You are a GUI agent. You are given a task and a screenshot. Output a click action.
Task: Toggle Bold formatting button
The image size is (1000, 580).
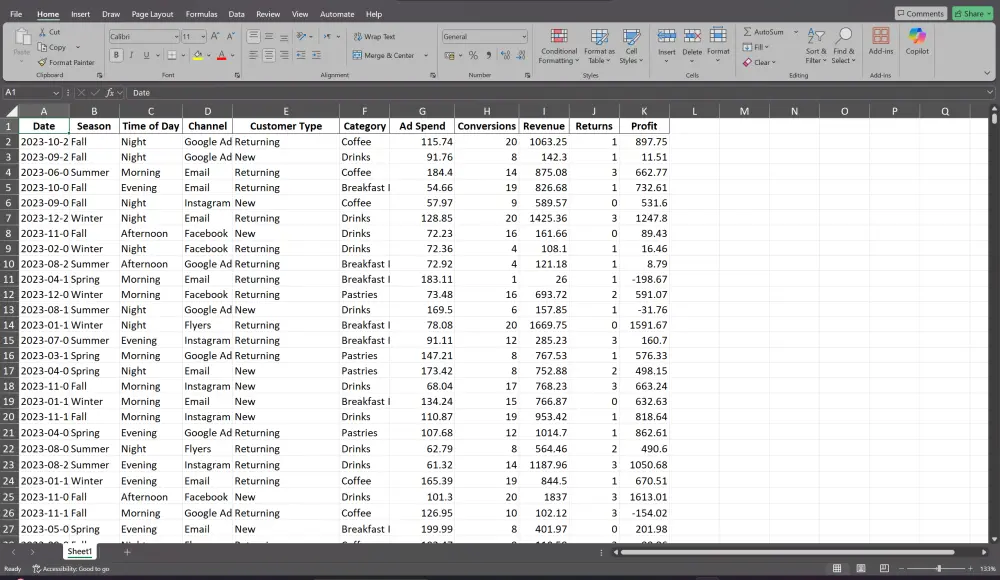click(116, 56)
